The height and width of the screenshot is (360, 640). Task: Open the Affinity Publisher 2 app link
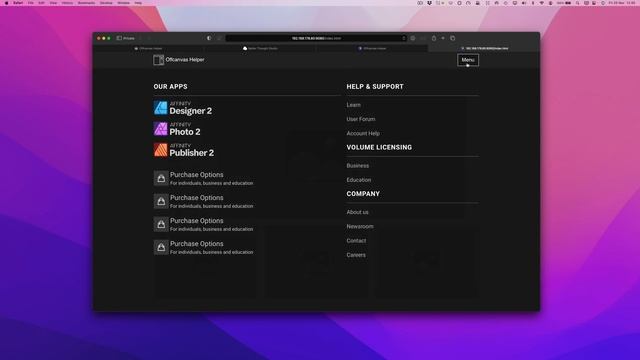[184, 150]
